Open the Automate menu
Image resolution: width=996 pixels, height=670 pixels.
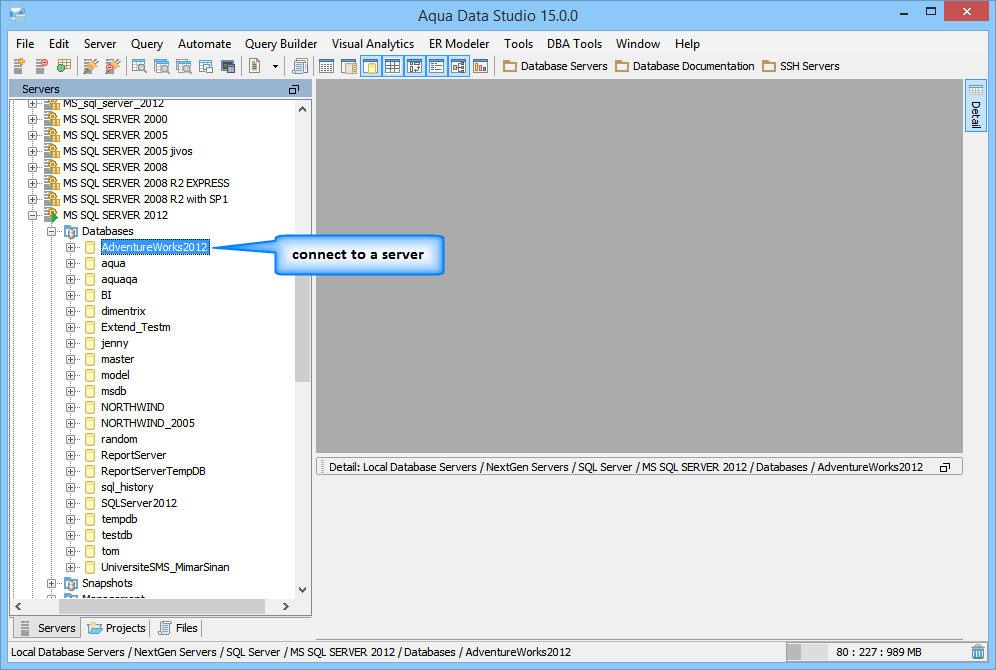tap(205, 44)
